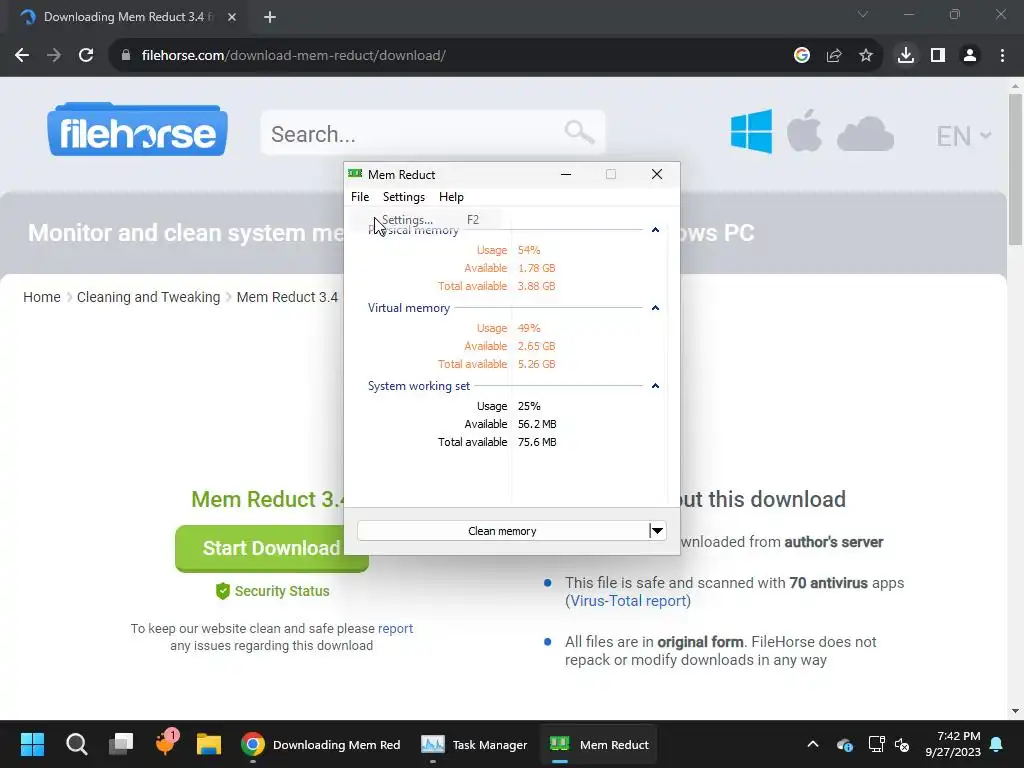The width and height of the screenshot is (1024, 768).
Task: Select the Apple Mac platform icon
Action: [x=804, y=131]
